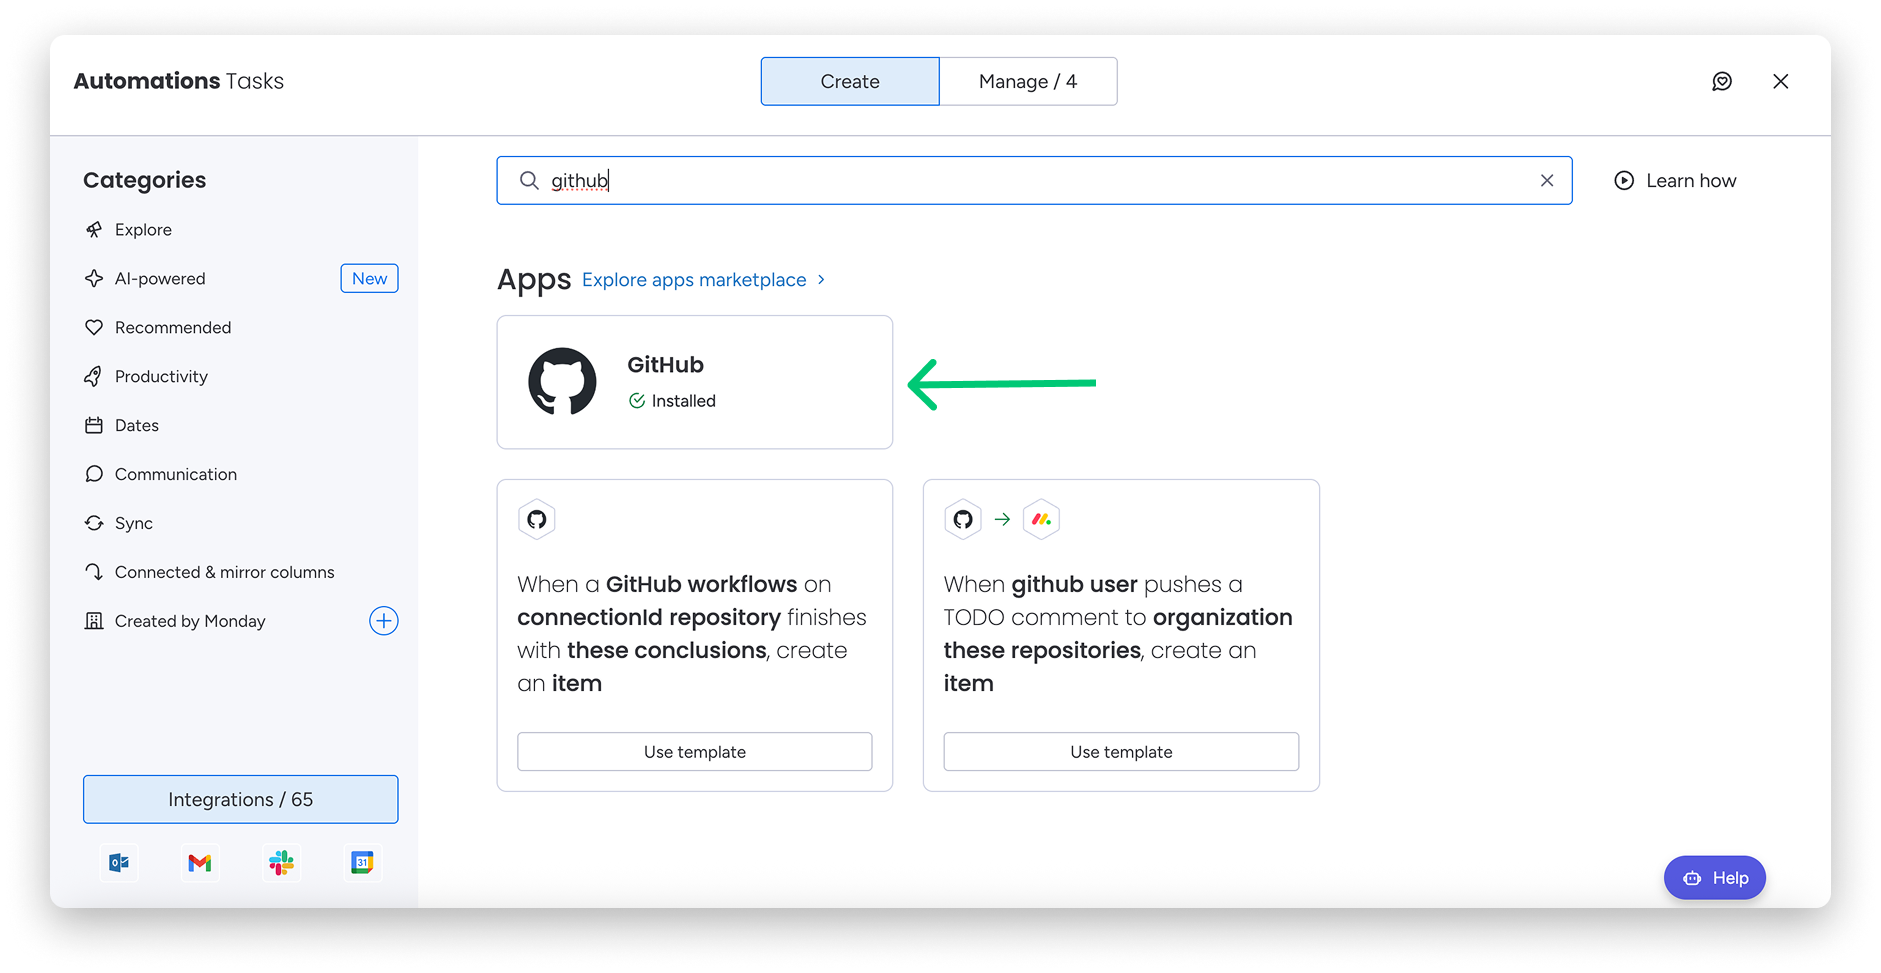
Task: Use template for GitHub workflows automation
Action: pos(695,752)
